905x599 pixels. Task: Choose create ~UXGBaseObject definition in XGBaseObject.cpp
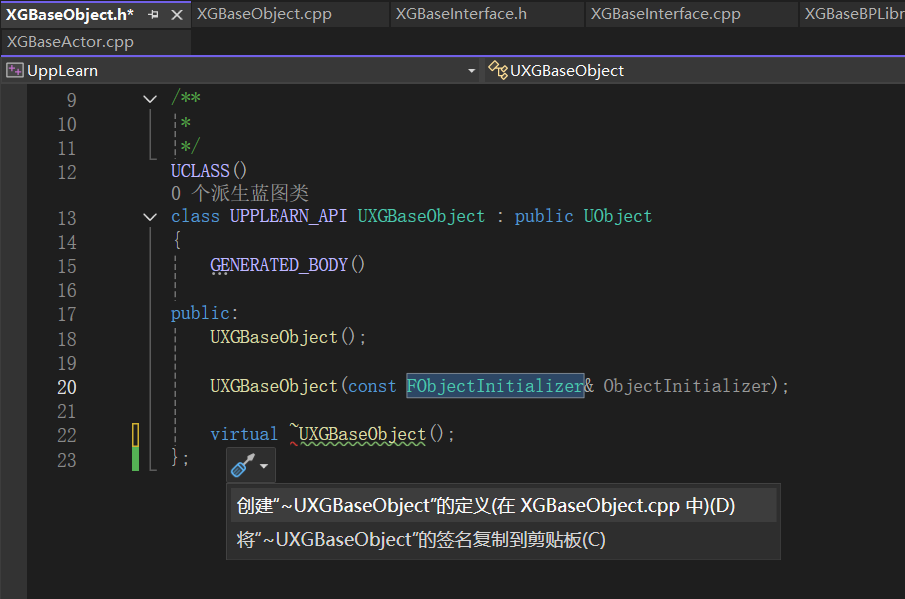coord(503,506)
